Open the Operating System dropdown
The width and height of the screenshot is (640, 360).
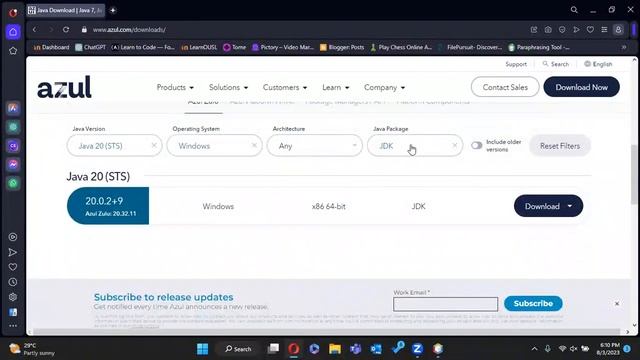(214, 146)
